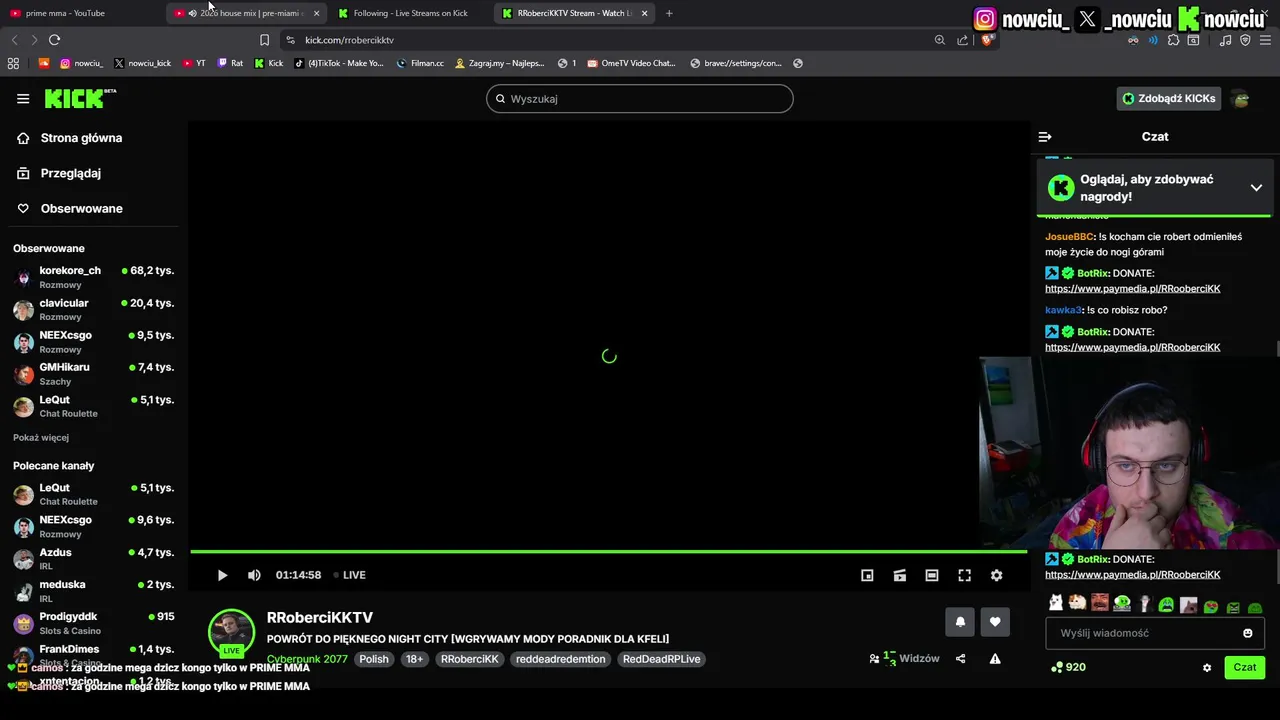
Task: Click the RedDeadRPLive tag
Action: point(662,659)
